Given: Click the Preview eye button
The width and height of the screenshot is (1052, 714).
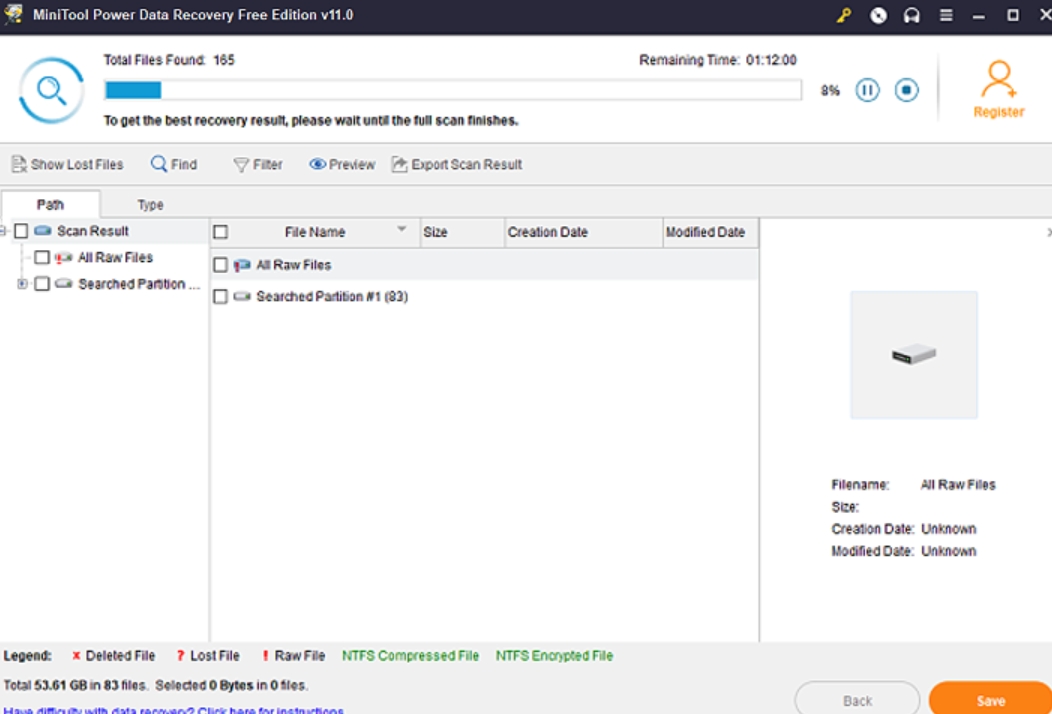Looking at the screenshot, I should click(341, 164).
